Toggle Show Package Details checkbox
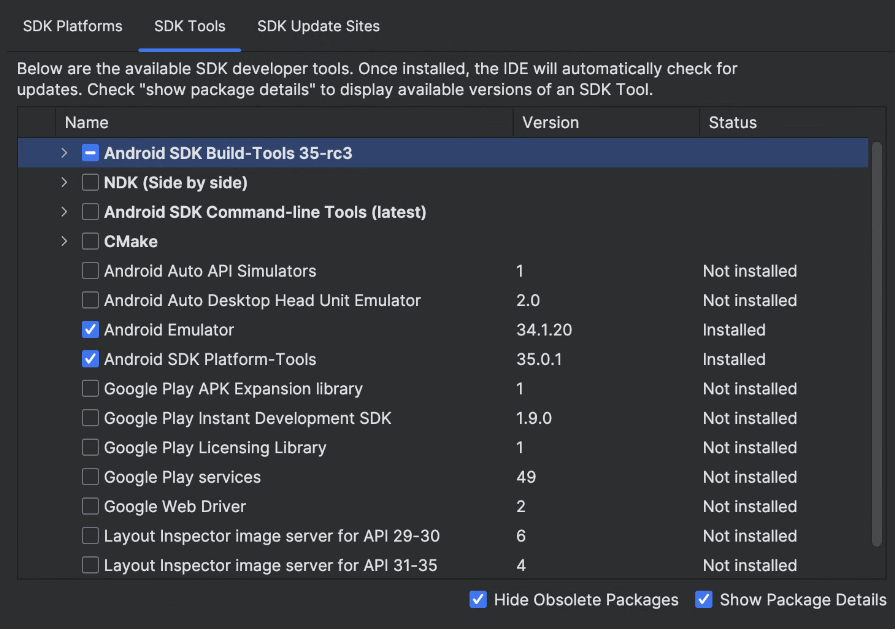The width and height of the screenshot is (895, 629). click(x=704, y=600)
